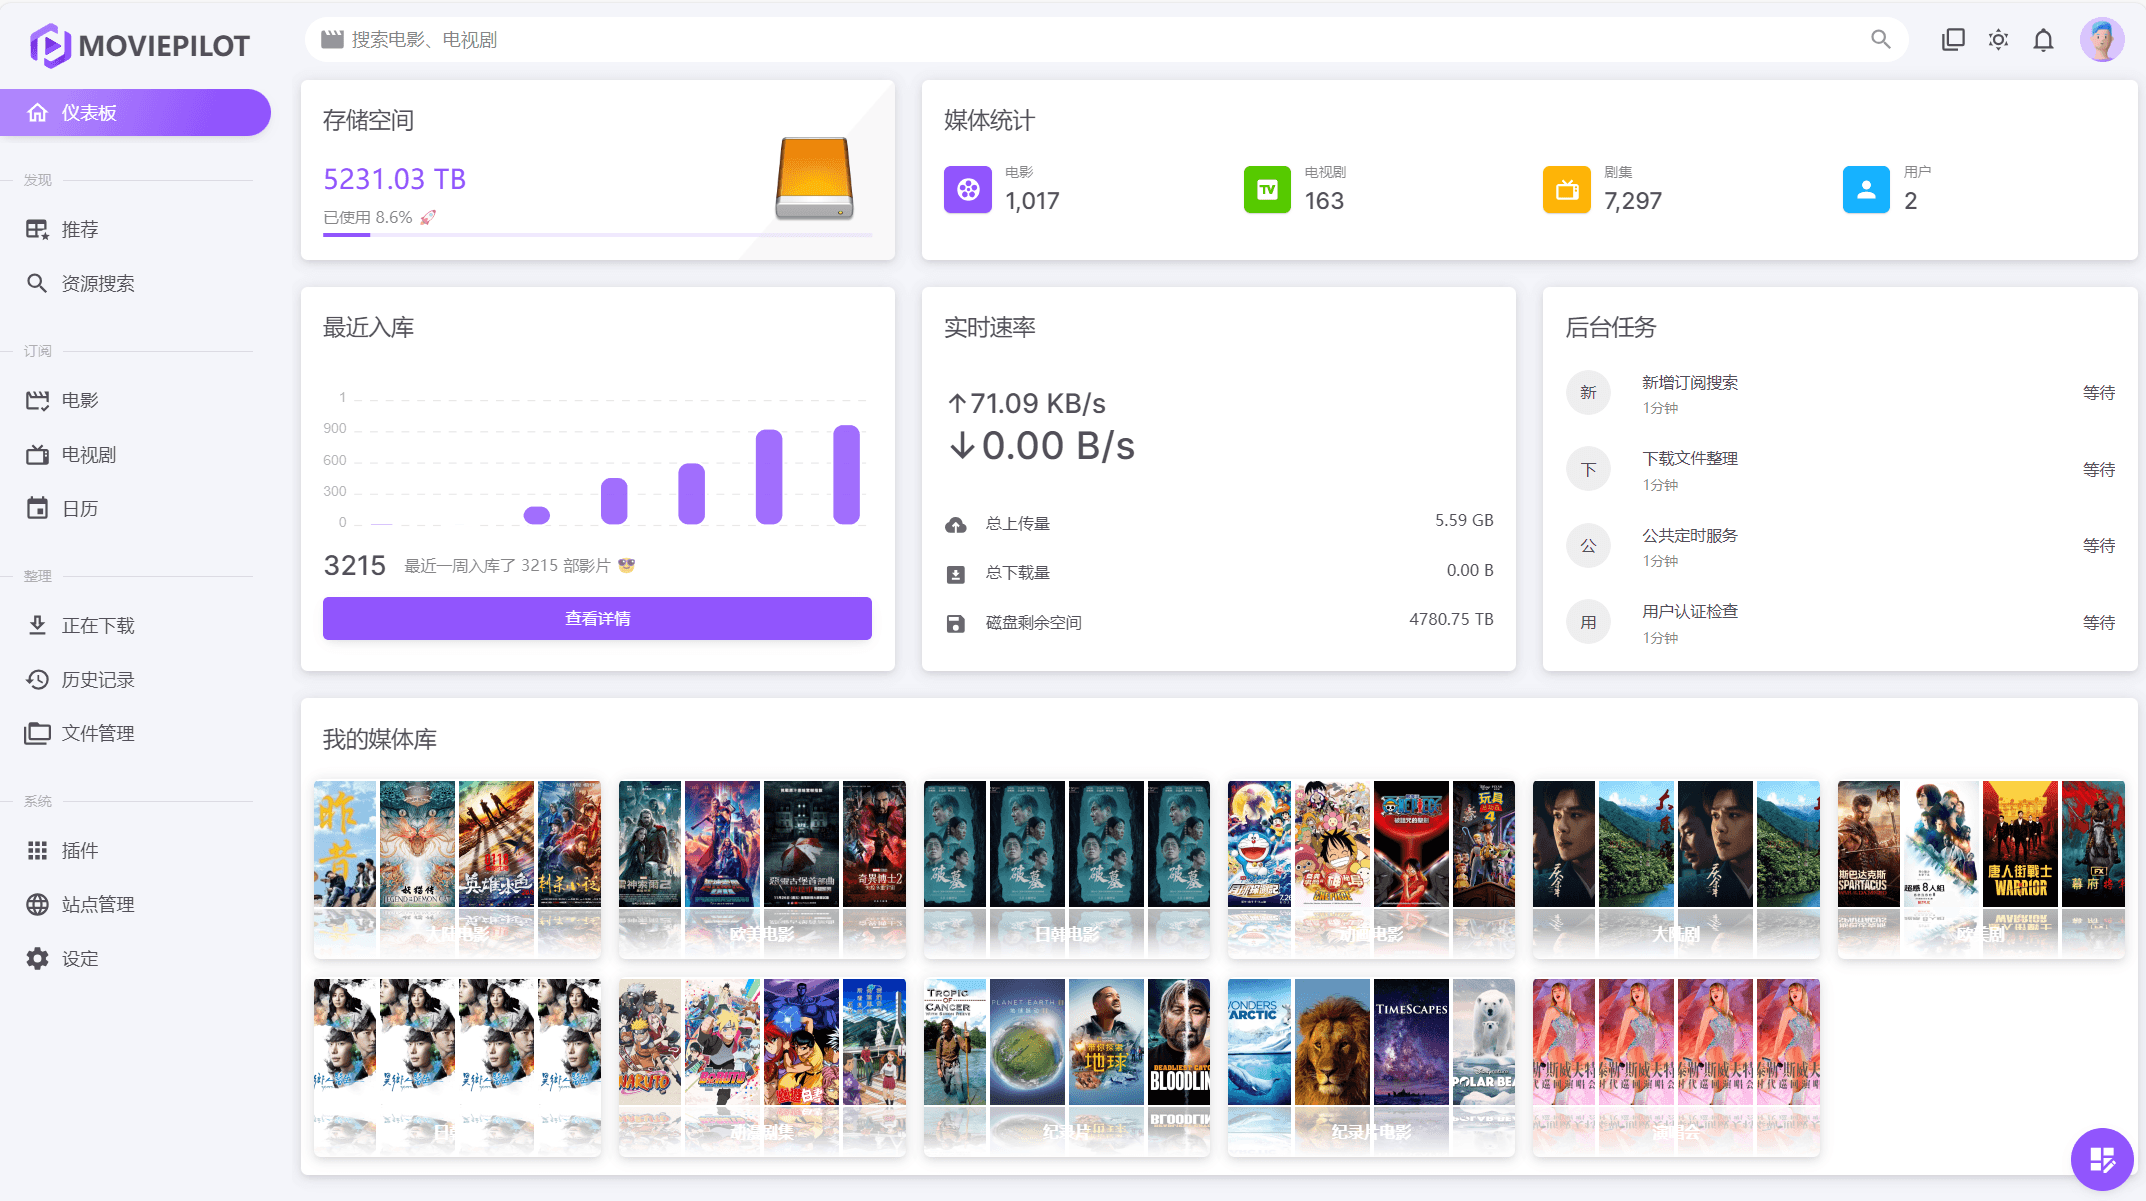Click the 公共定时服务 task name

click(x=1690, y=535)
